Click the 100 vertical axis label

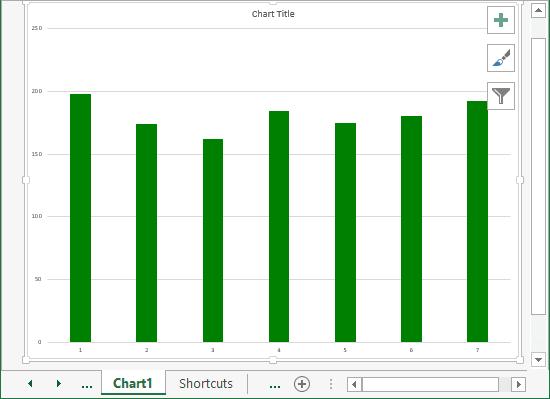click(x=37, y=216)
